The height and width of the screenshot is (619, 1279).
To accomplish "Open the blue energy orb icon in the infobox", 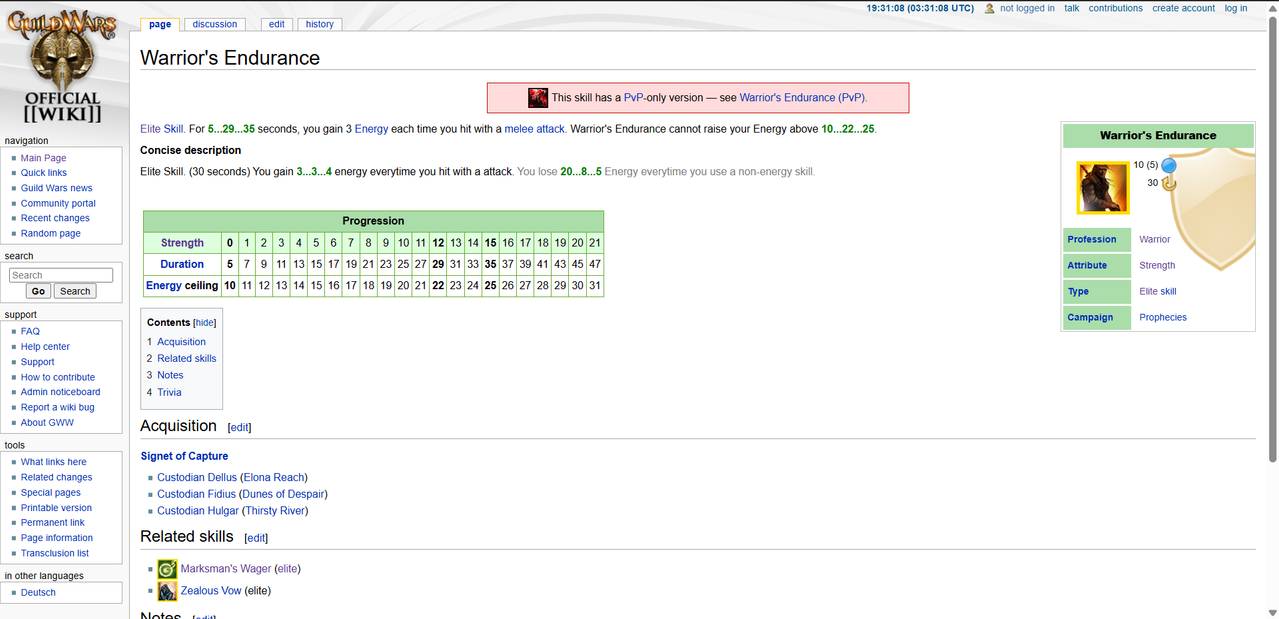I will [1168, 165].
